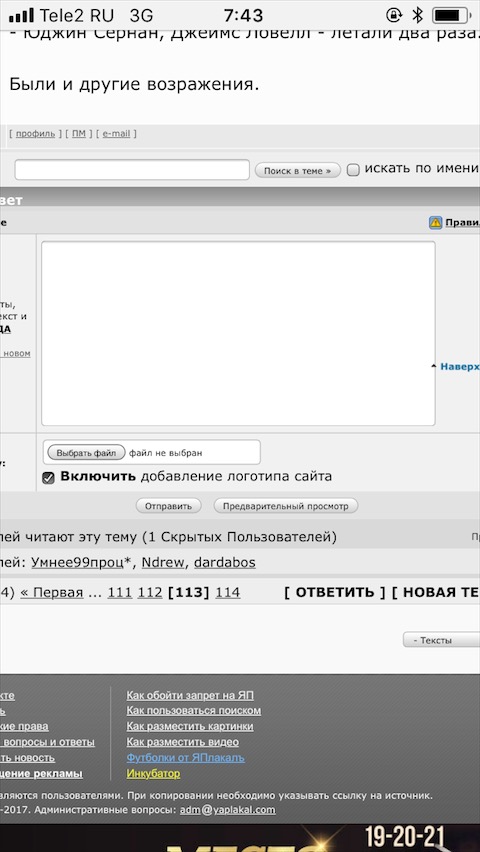Jump to the Первая page link

(52, 593)
